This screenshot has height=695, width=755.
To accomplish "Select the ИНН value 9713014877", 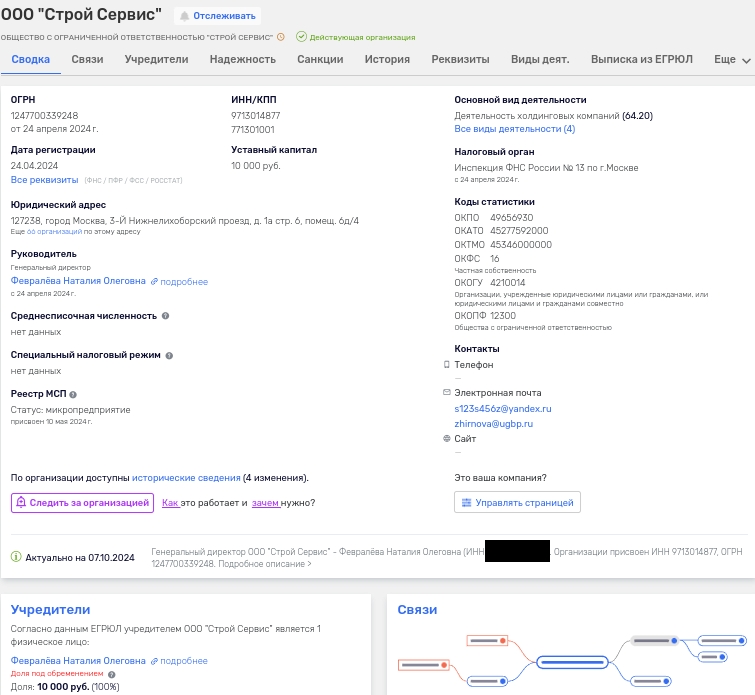I will coord(256,116).
